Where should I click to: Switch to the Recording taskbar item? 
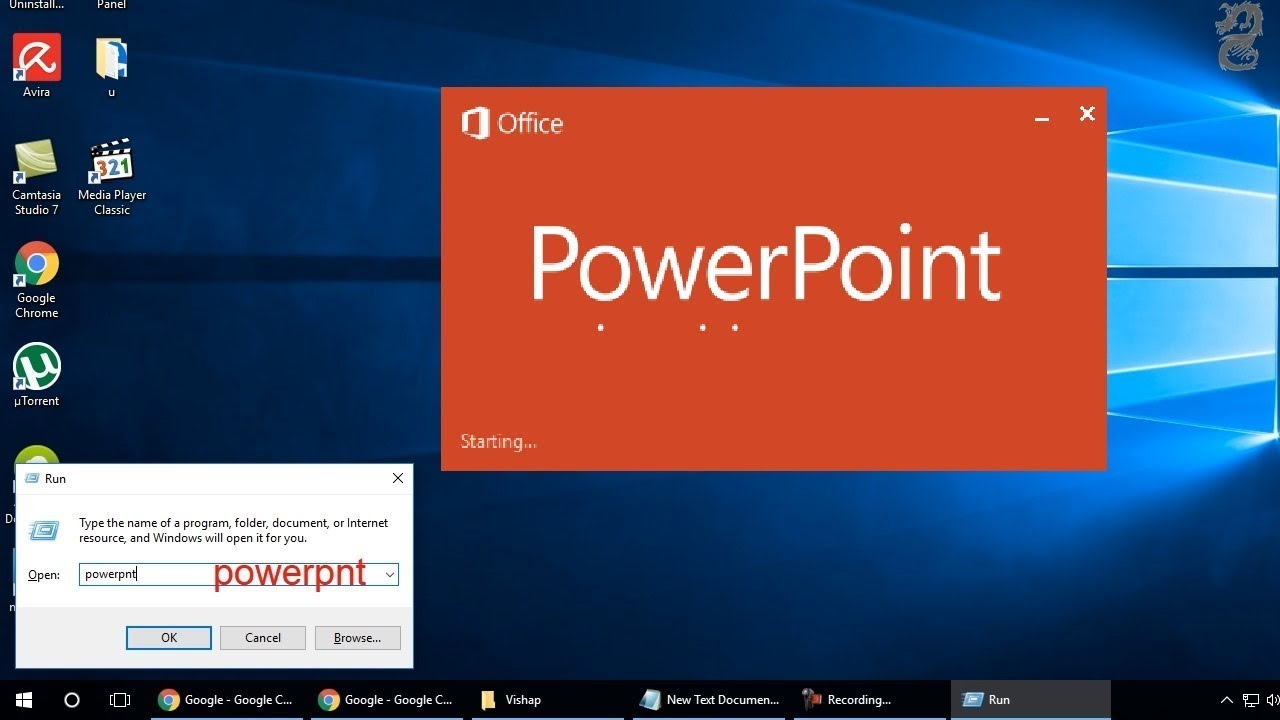(x=869, y=700)
